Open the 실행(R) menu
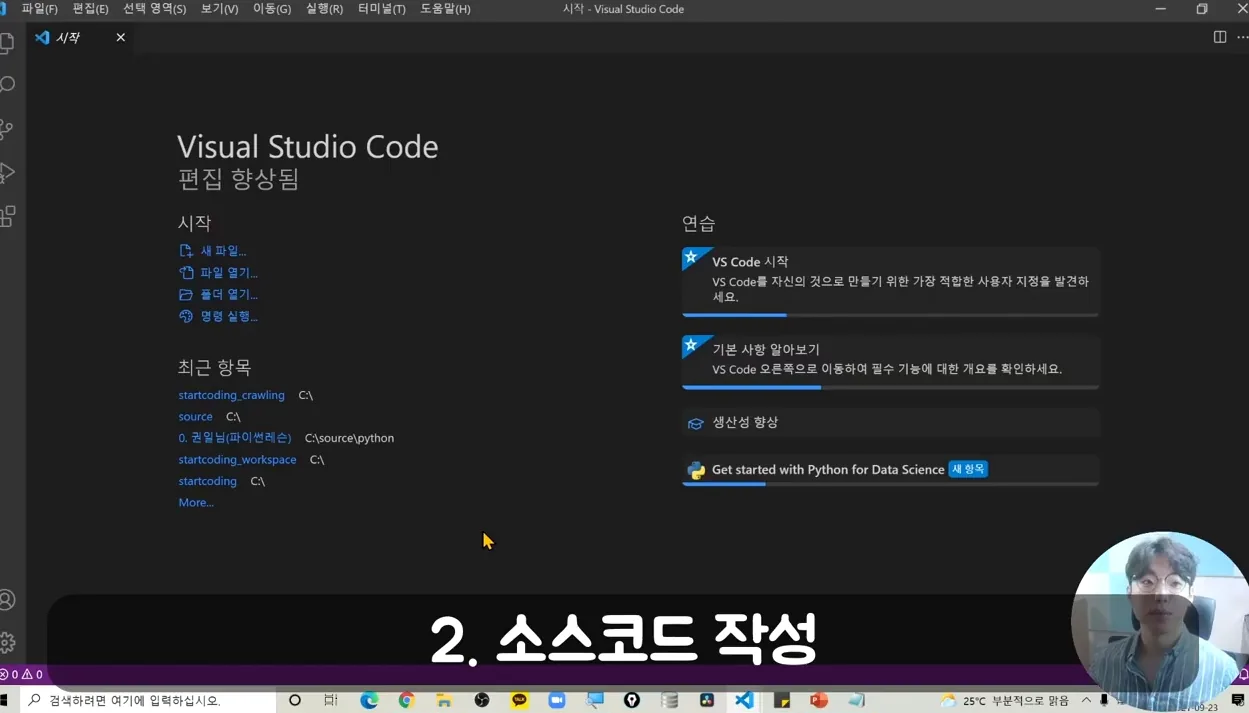Screen dimensions: 1249x713 pos(324,9)
